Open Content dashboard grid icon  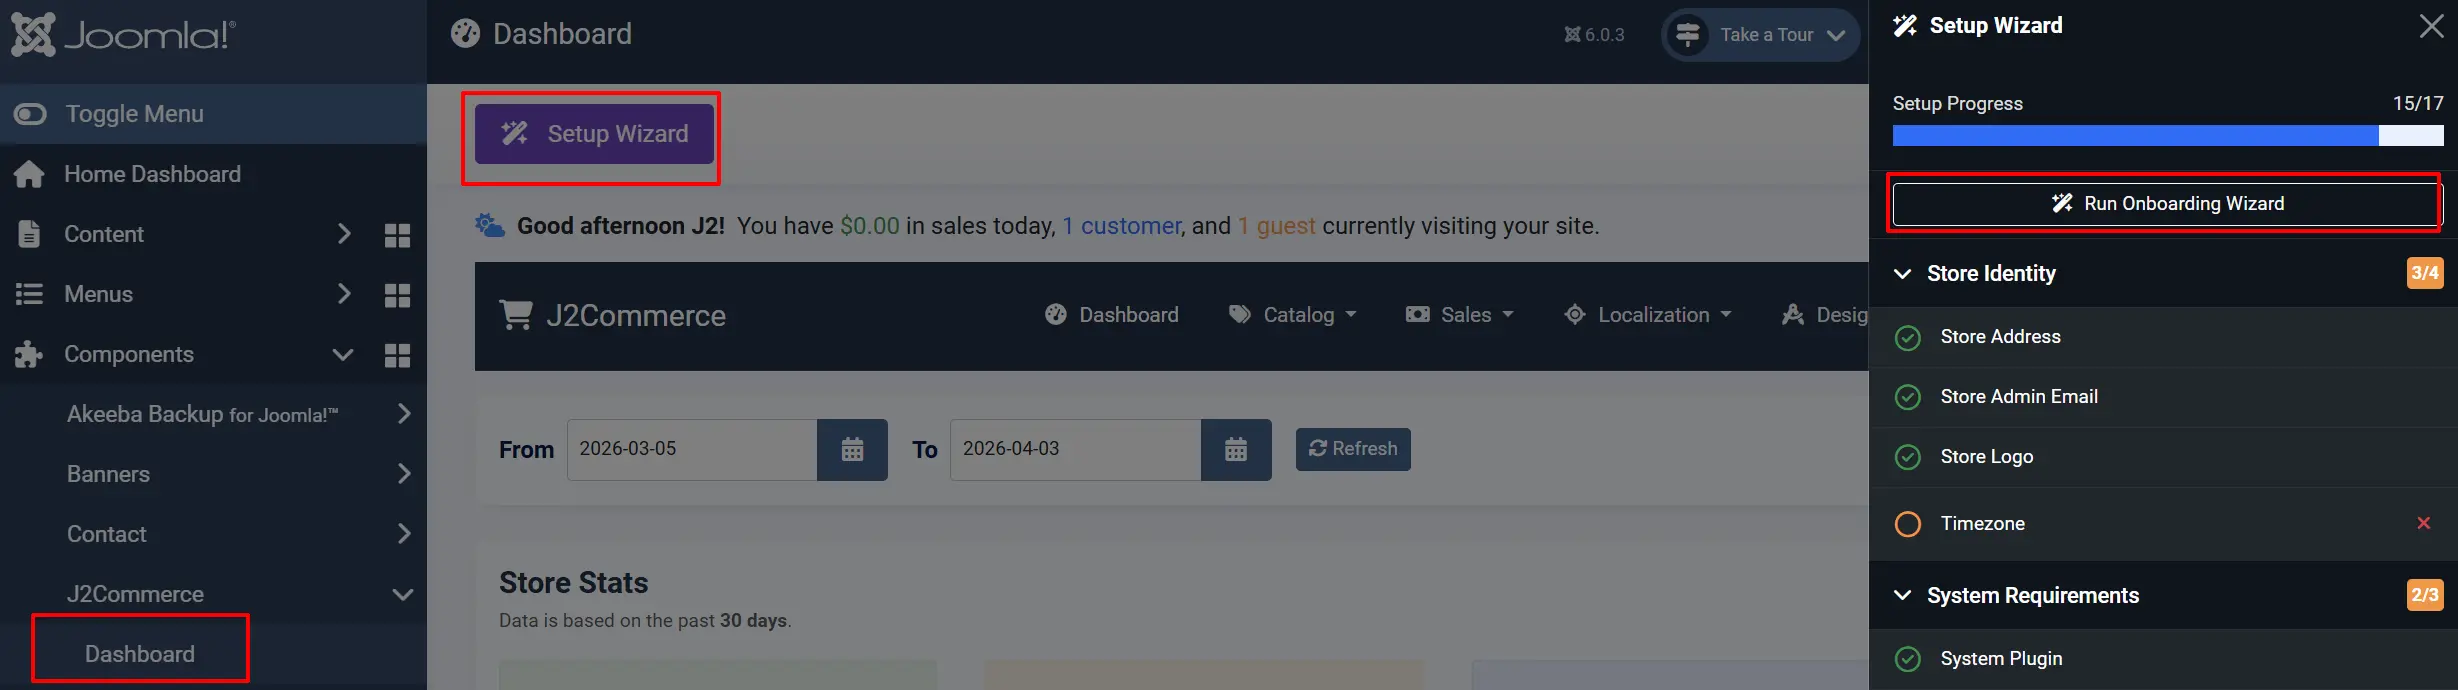click(x=397, y=235)
